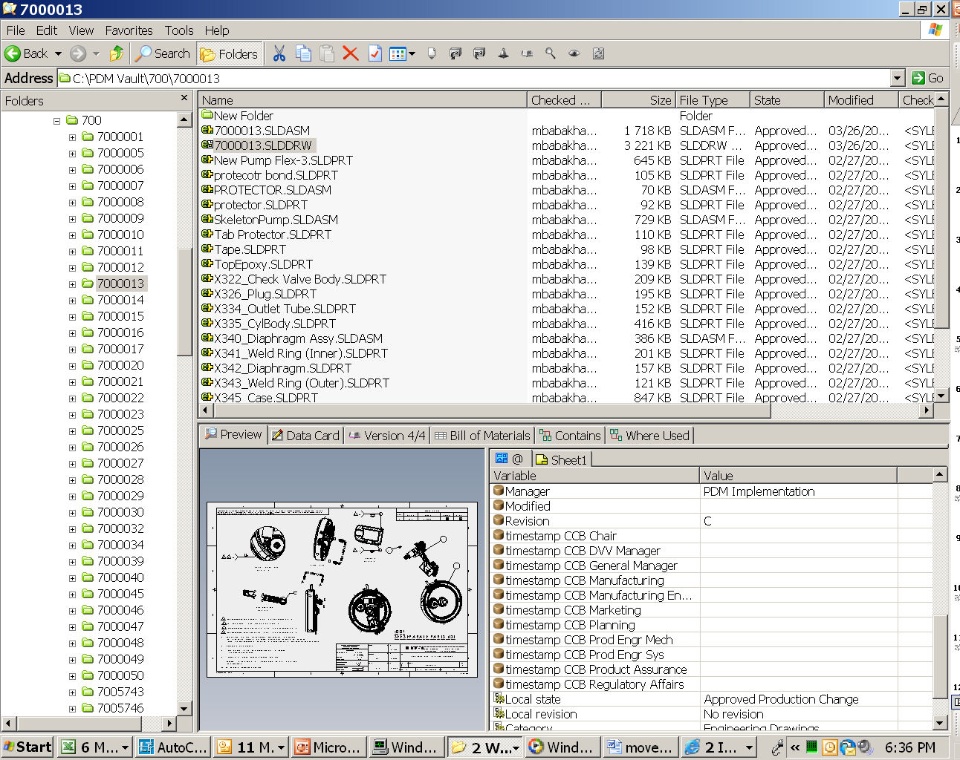Viewport: 960px width, 760px height.
Task: Click the drawing preview thumbnail
Action: pyautogui.click(x=342, y=590)
